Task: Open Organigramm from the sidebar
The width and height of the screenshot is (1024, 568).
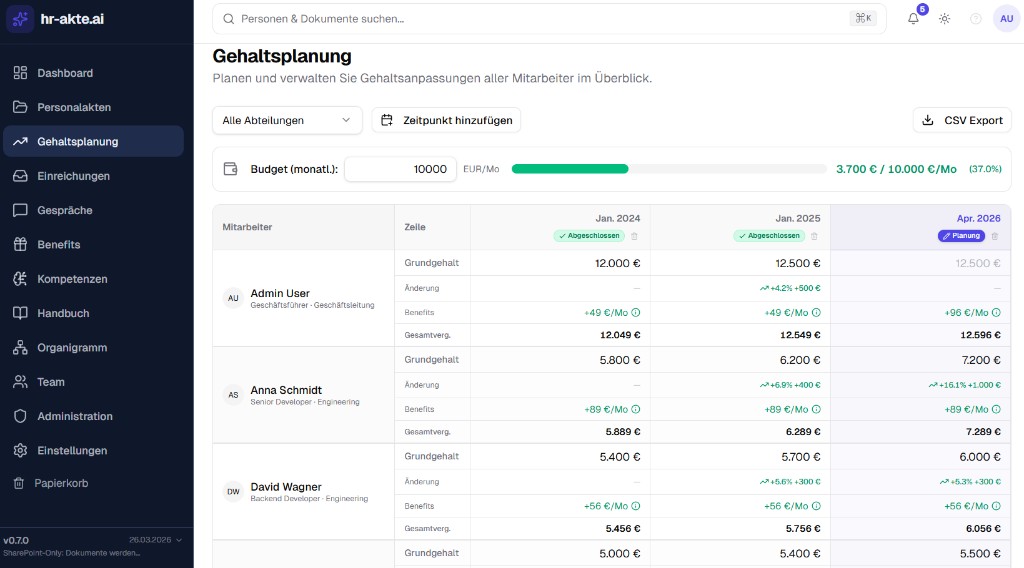Action: [x=72, y=348]
